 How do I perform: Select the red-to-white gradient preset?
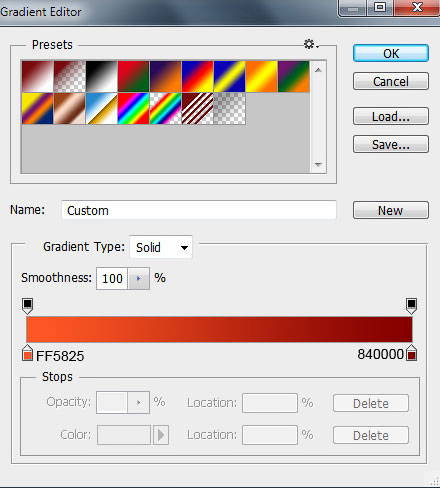[x=37, y=76]
